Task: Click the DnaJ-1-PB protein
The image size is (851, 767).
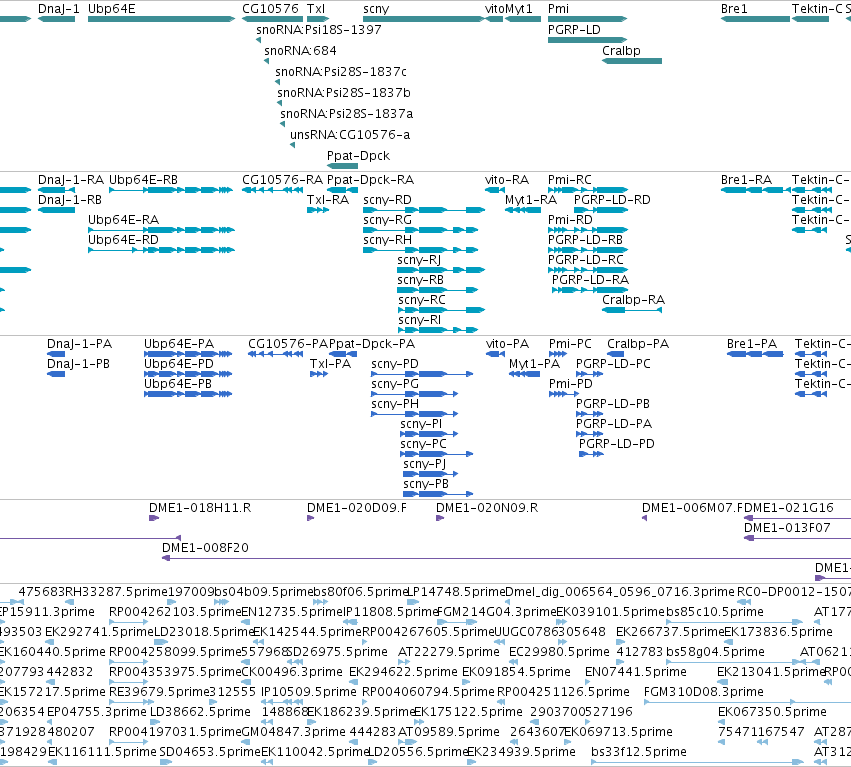Action: tap(56, 375)
